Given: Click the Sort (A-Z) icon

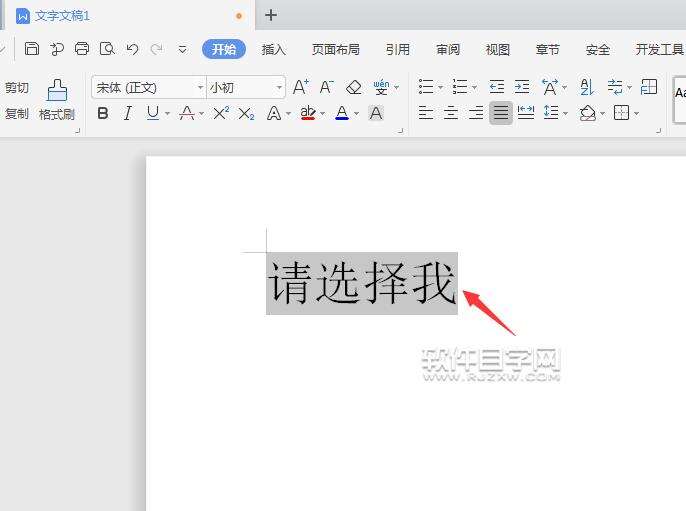Looking at the screenshot, I should click(587, 87).
